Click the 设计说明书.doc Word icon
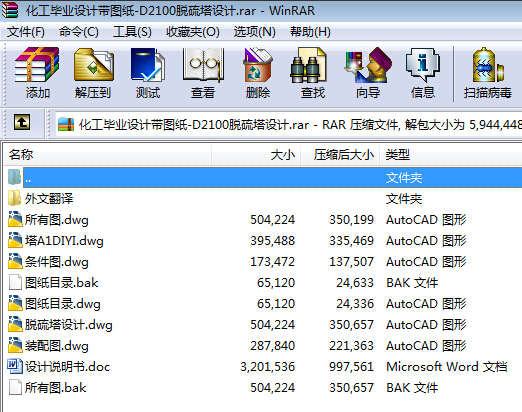The width and height of the screenshot is (522, 412). point(15,366)
